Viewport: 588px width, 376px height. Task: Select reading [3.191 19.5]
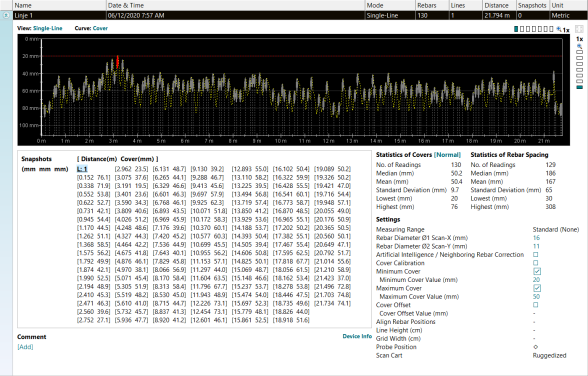(131, 186)
